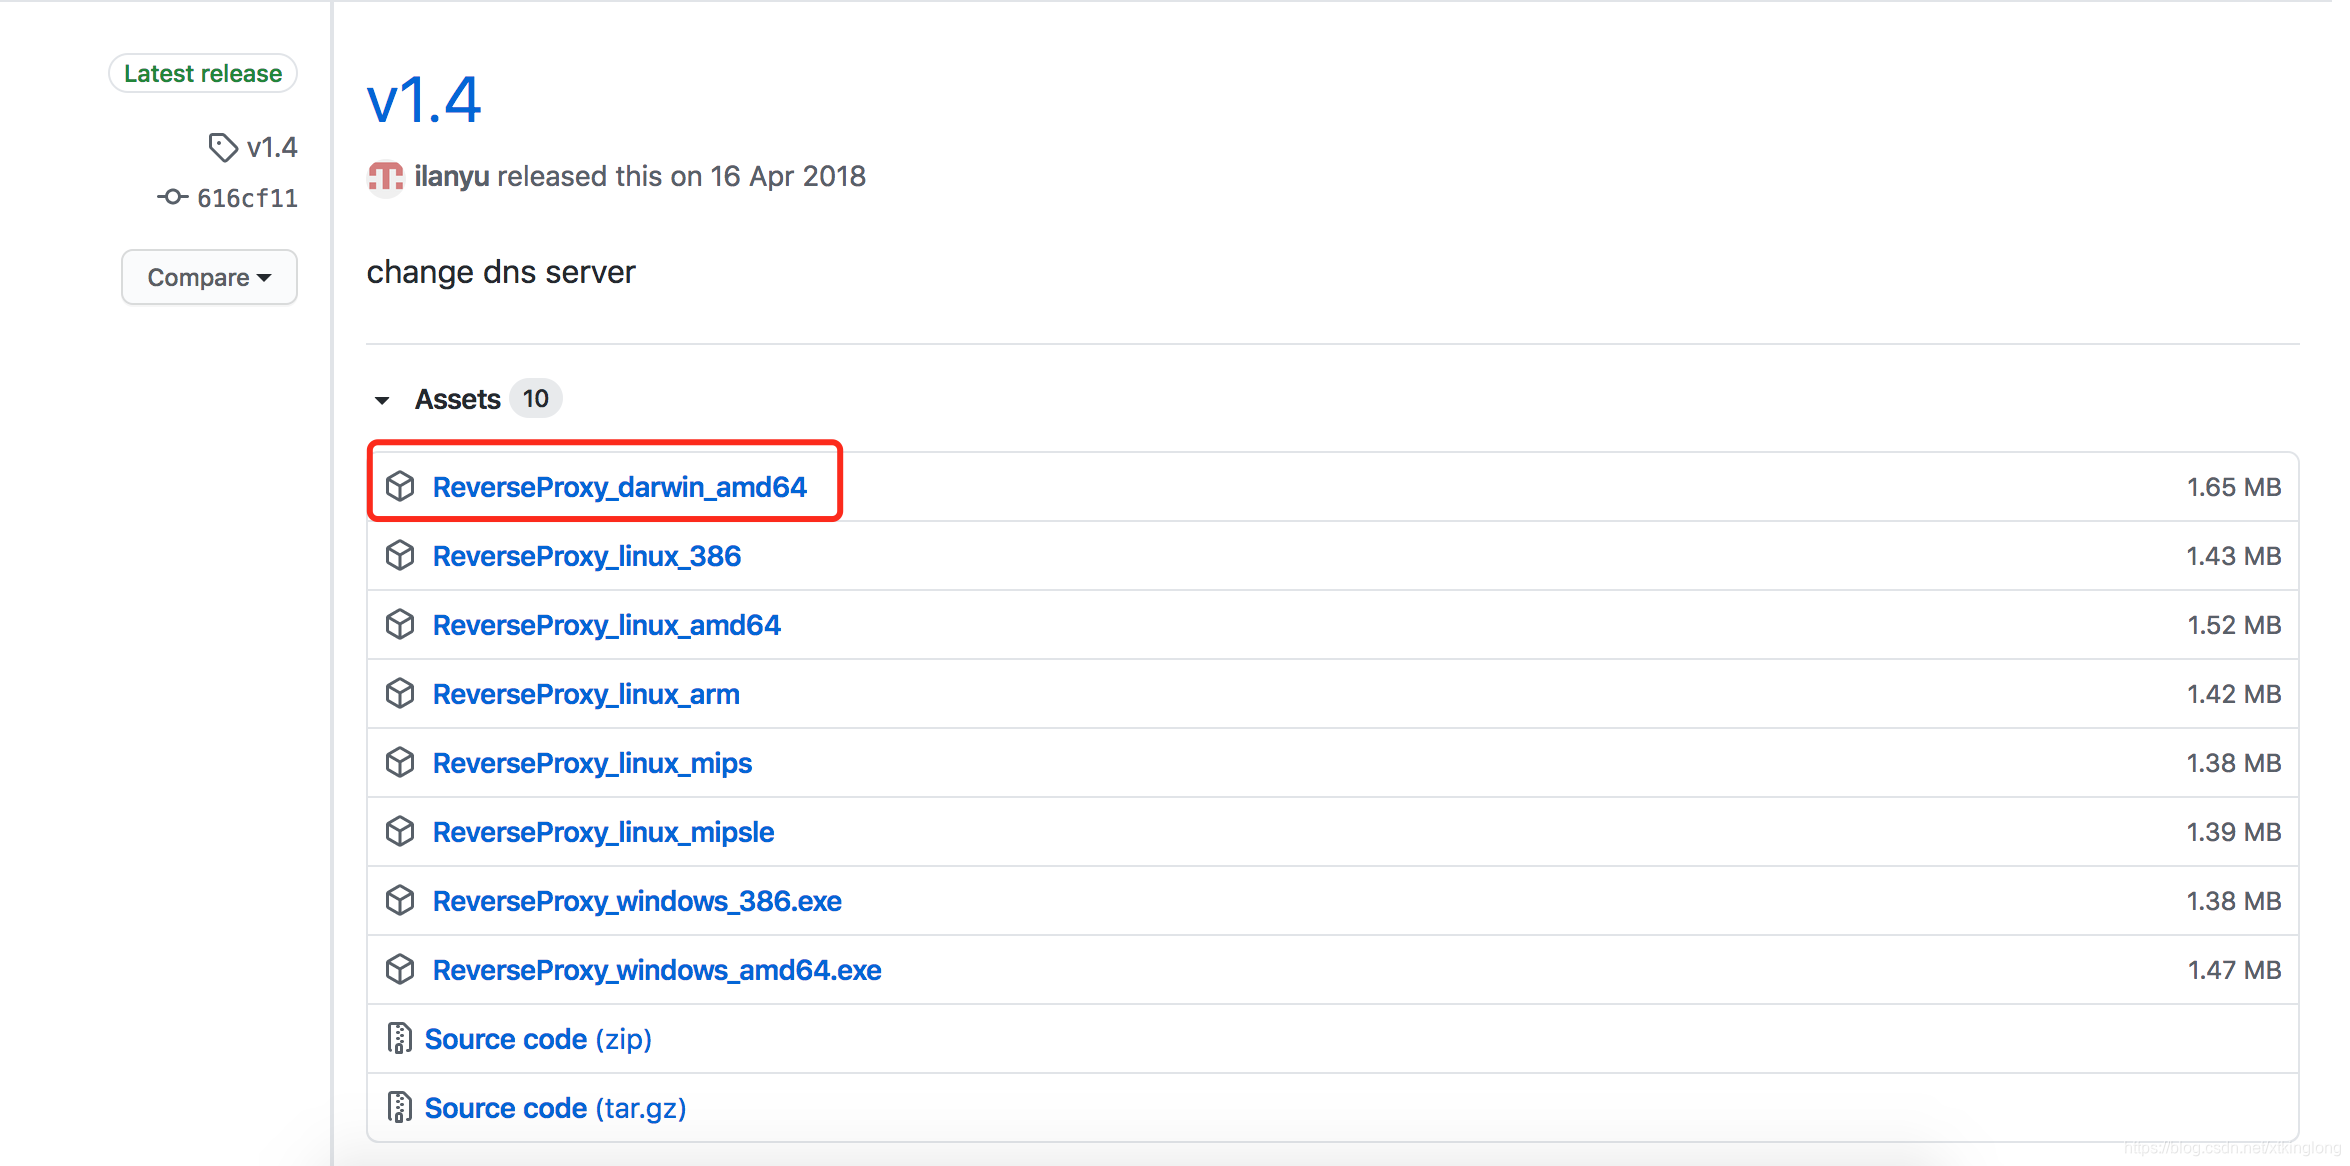Download ReverseProxy_linux_mips
Viewport: 2350px width, 1166px height.
[x=592, y=763]
